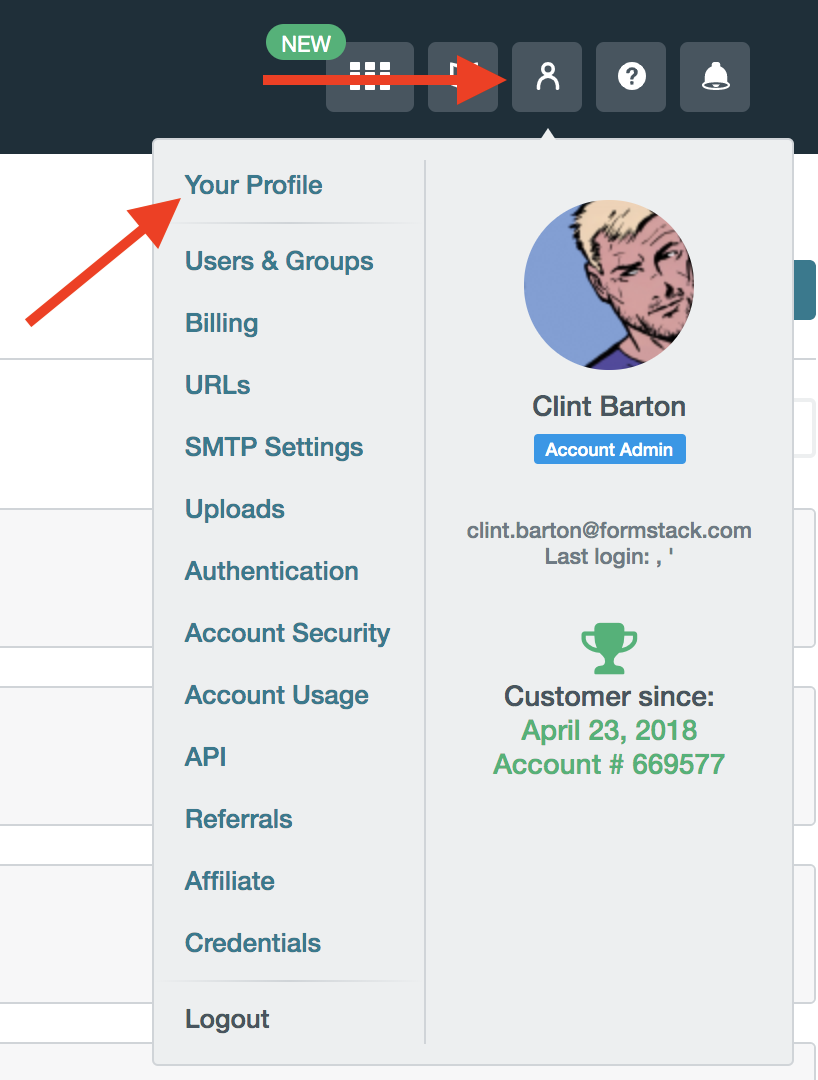This screenshot has height=1080, width=818.
Task: Open the URLs menu entry
Action: pyautogui.click(x=218, y=385)
